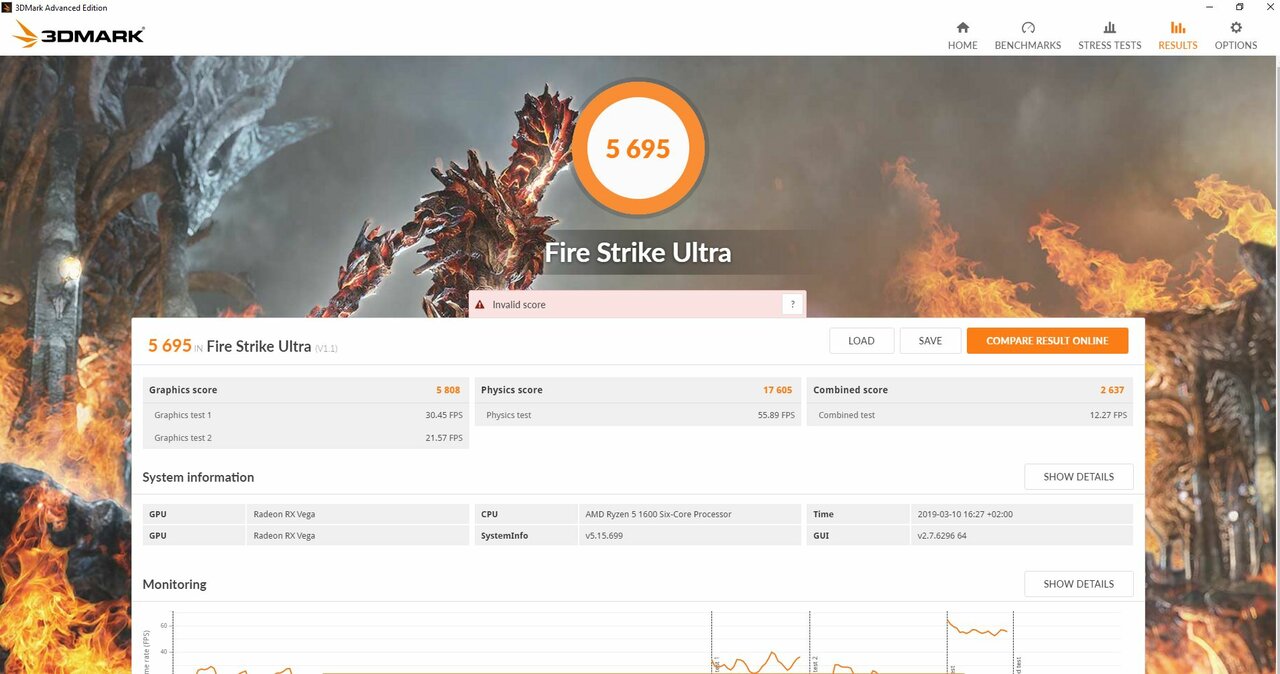Click the Graphics test 2 row
The image size is (1280, 674).
pyautogui.click(x=306, y=438)
